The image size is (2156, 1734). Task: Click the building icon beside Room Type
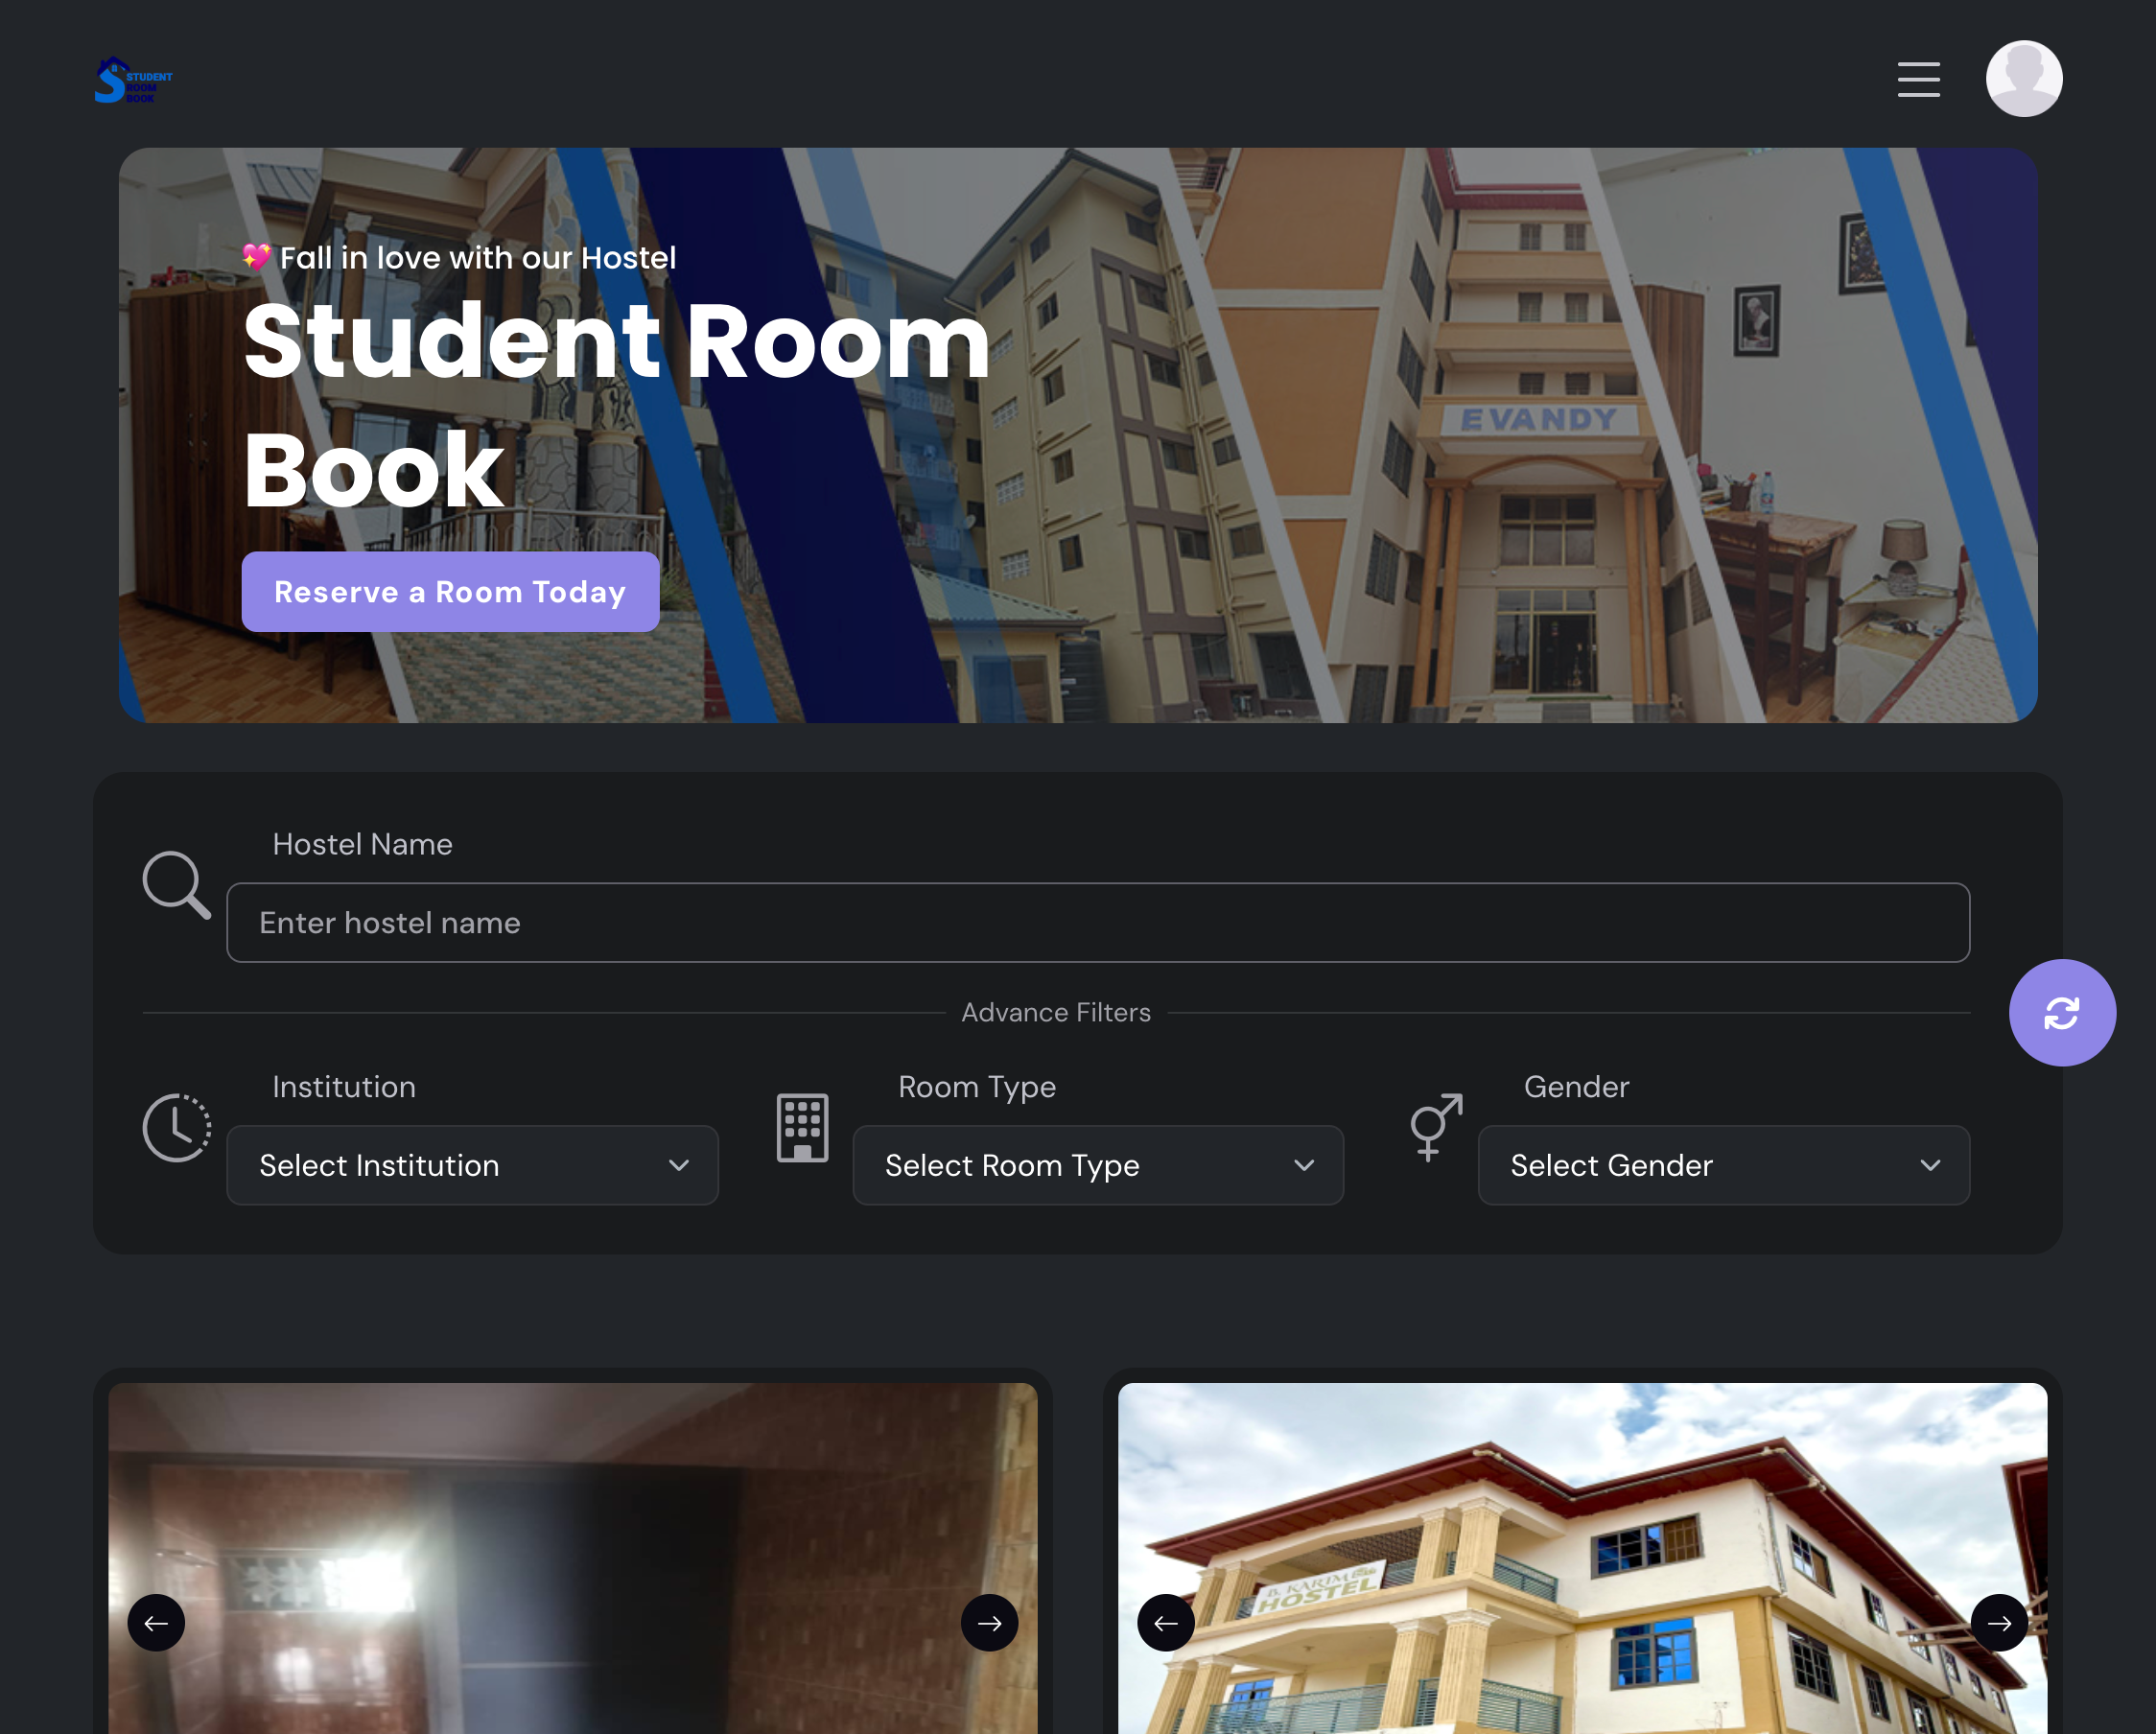click(x=801, y=1127)
